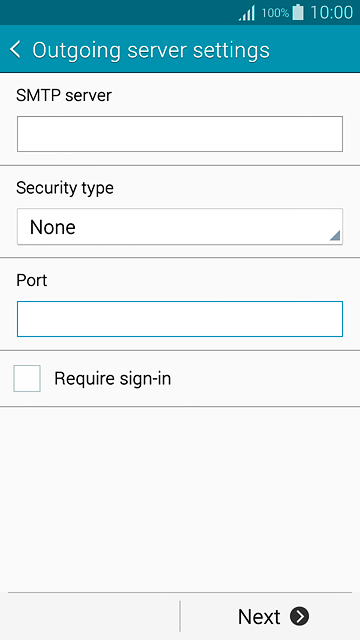
Task: Tap the circled arrow icon beside Next
Action: 300,616
